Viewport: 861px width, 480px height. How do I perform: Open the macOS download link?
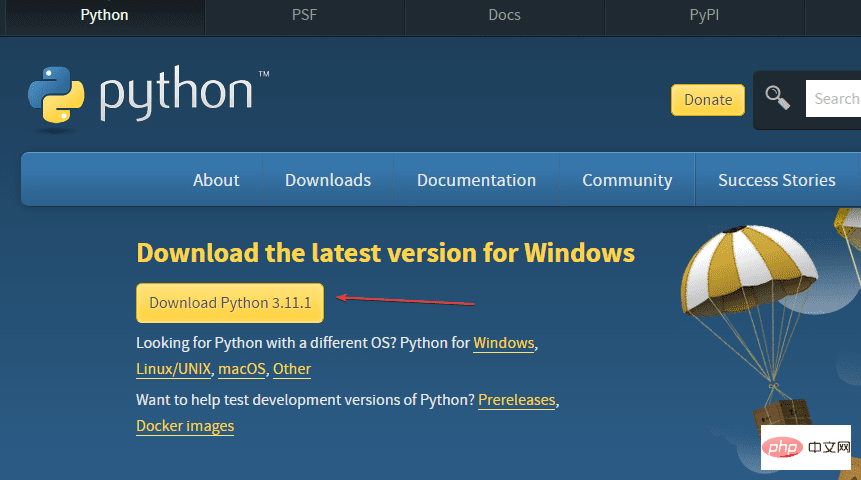click(x=242, y=369)
